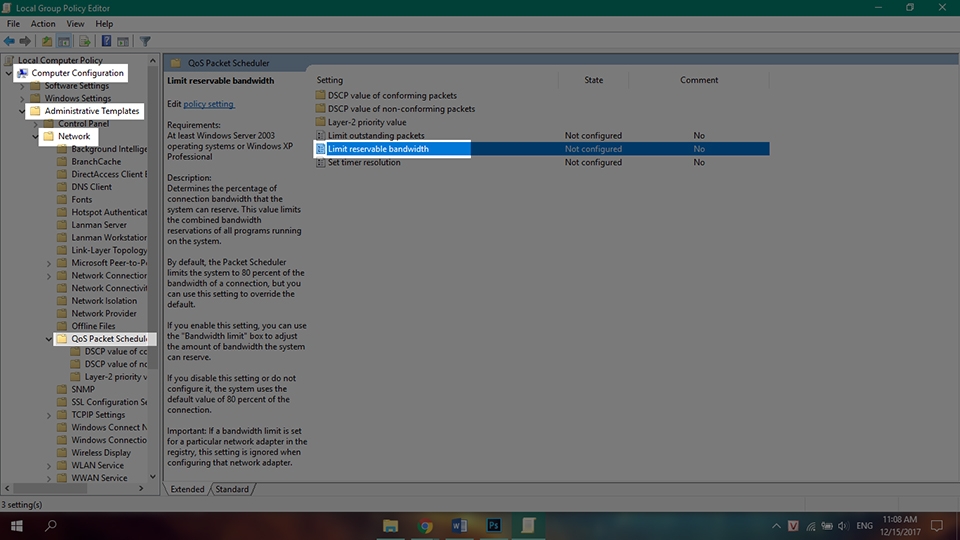Open the File menu
The width and height of the screenshot is (960, 540).
pyautogui.click(x=13, y=23)
